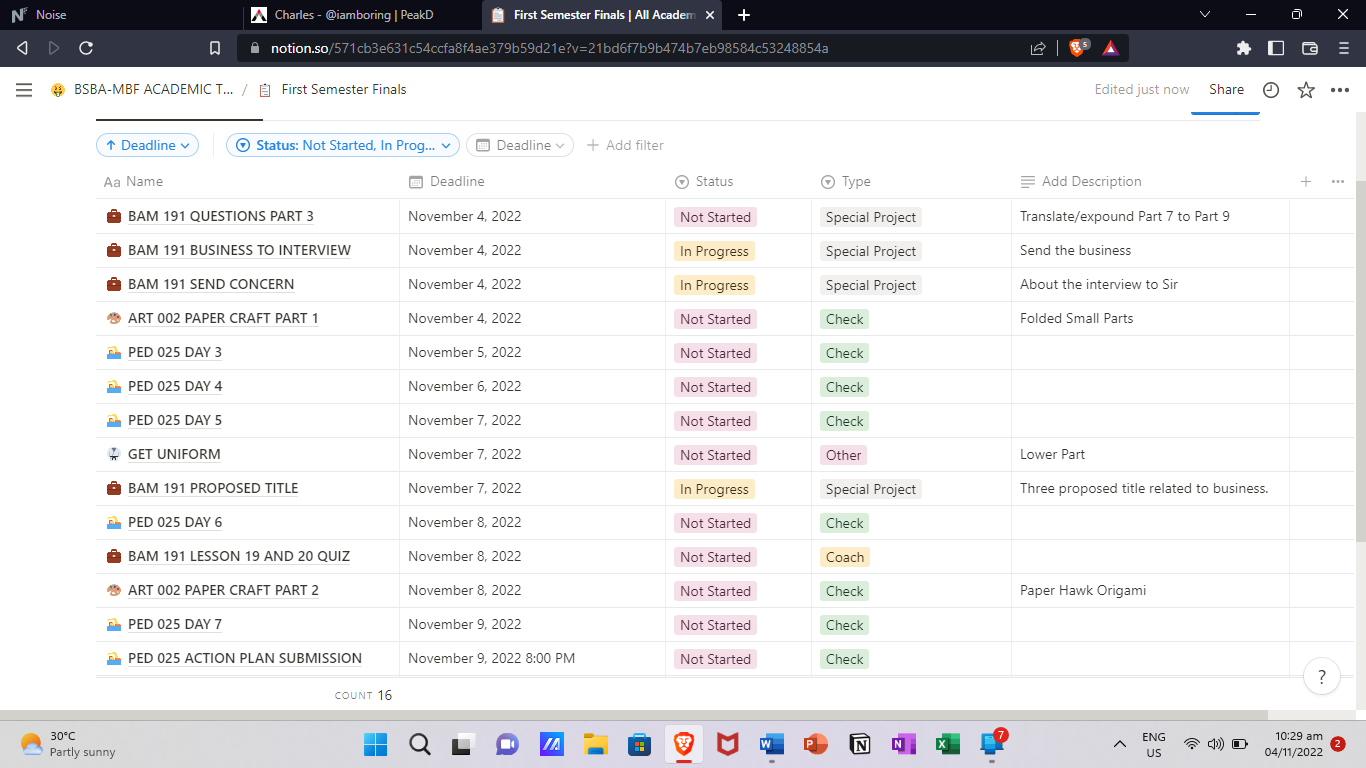Open the Notion sidebar hamburger menu

point(24,90)
